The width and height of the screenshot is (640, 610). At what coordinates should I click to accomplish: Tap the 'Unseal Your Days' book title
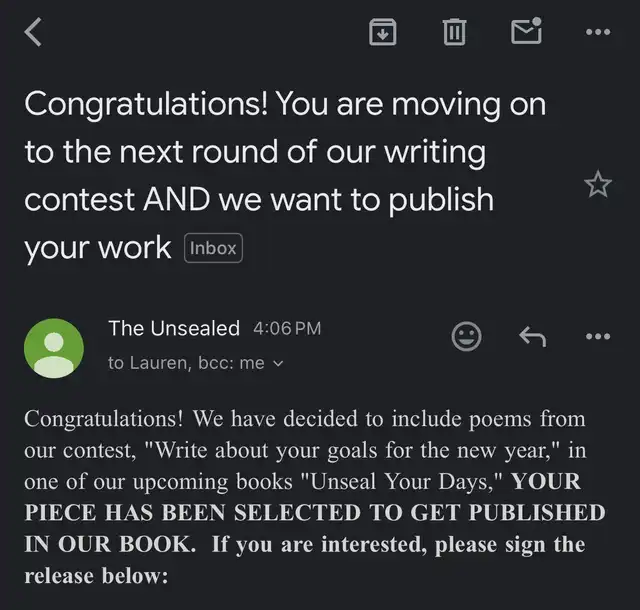coord(402,481)
